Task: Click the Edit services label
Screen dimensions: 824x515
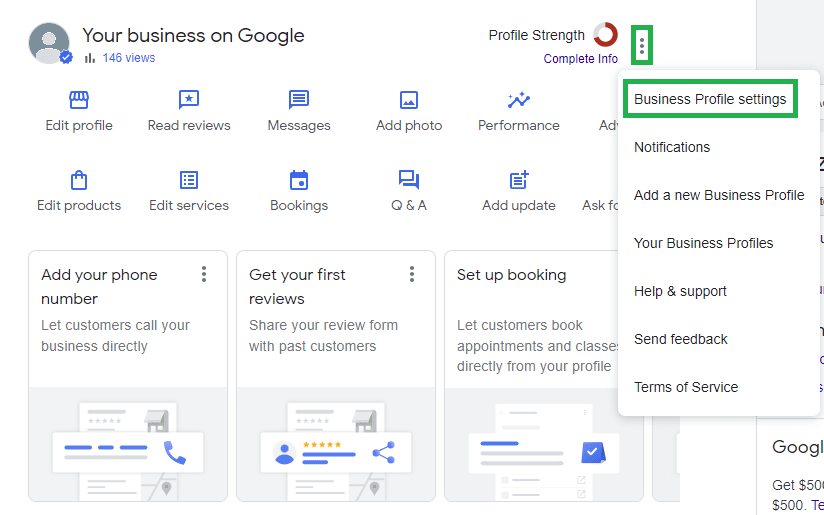Action: [x=189, y=205]
